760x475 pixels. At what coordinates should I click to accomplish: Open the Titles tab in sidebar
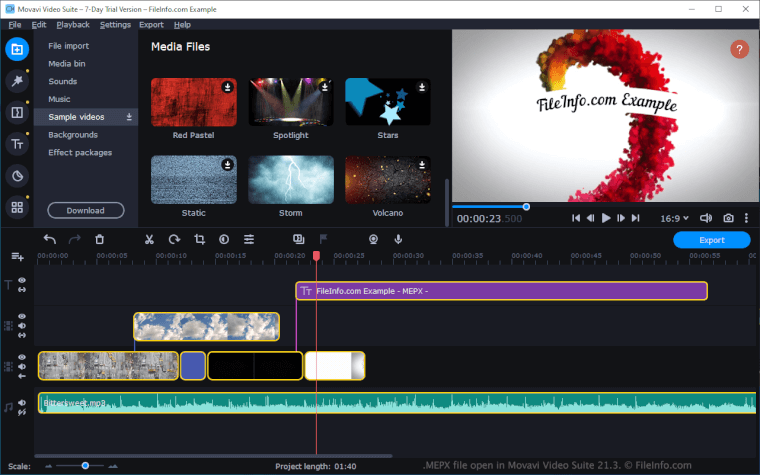coord(16,144)
